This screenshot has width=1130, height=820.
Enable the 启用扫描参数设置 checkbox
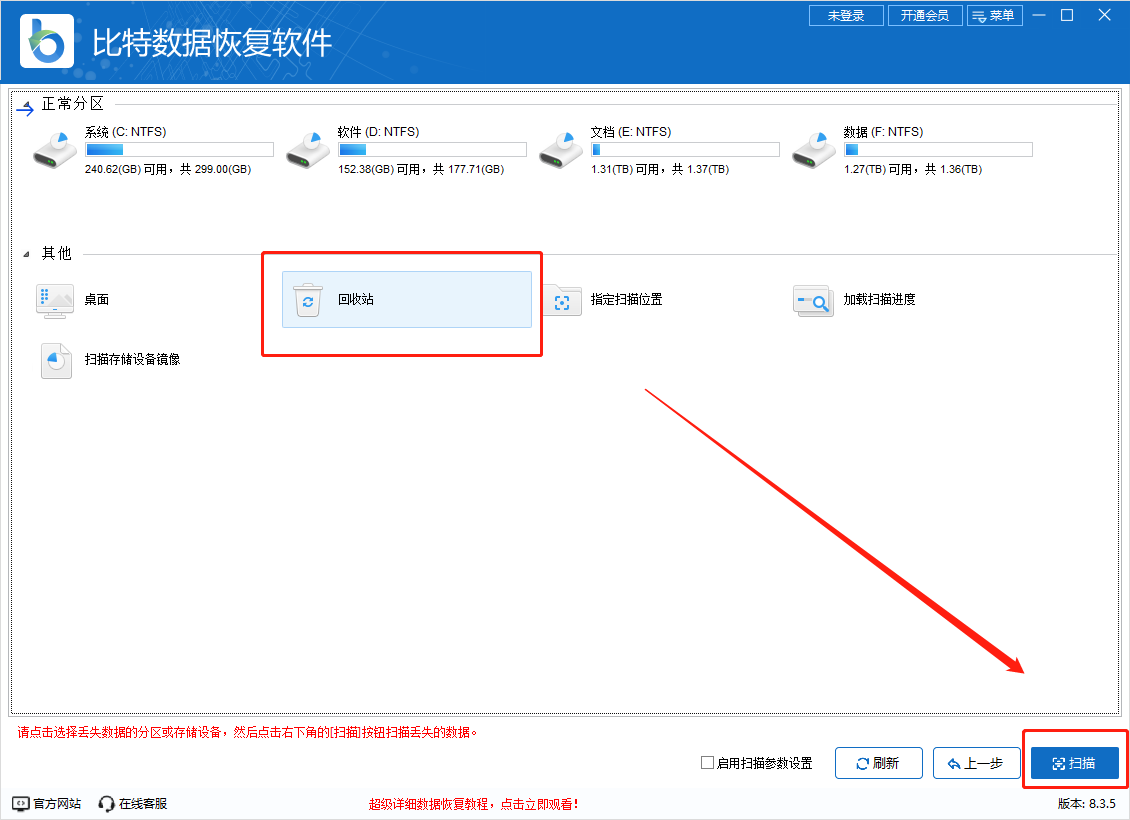point(707,762)
